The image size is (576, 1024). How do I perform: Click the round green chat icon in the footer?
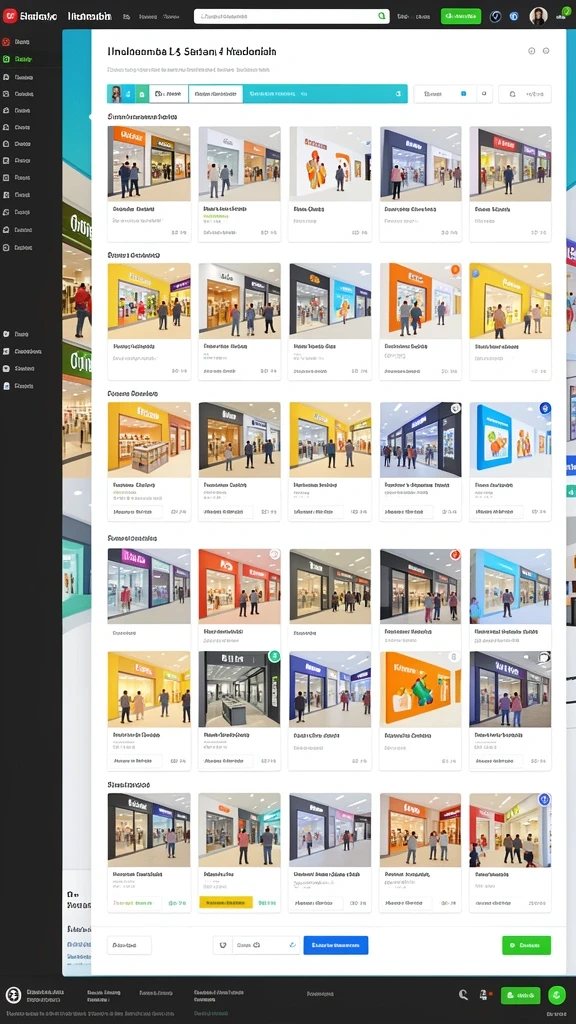pos(556,995)
